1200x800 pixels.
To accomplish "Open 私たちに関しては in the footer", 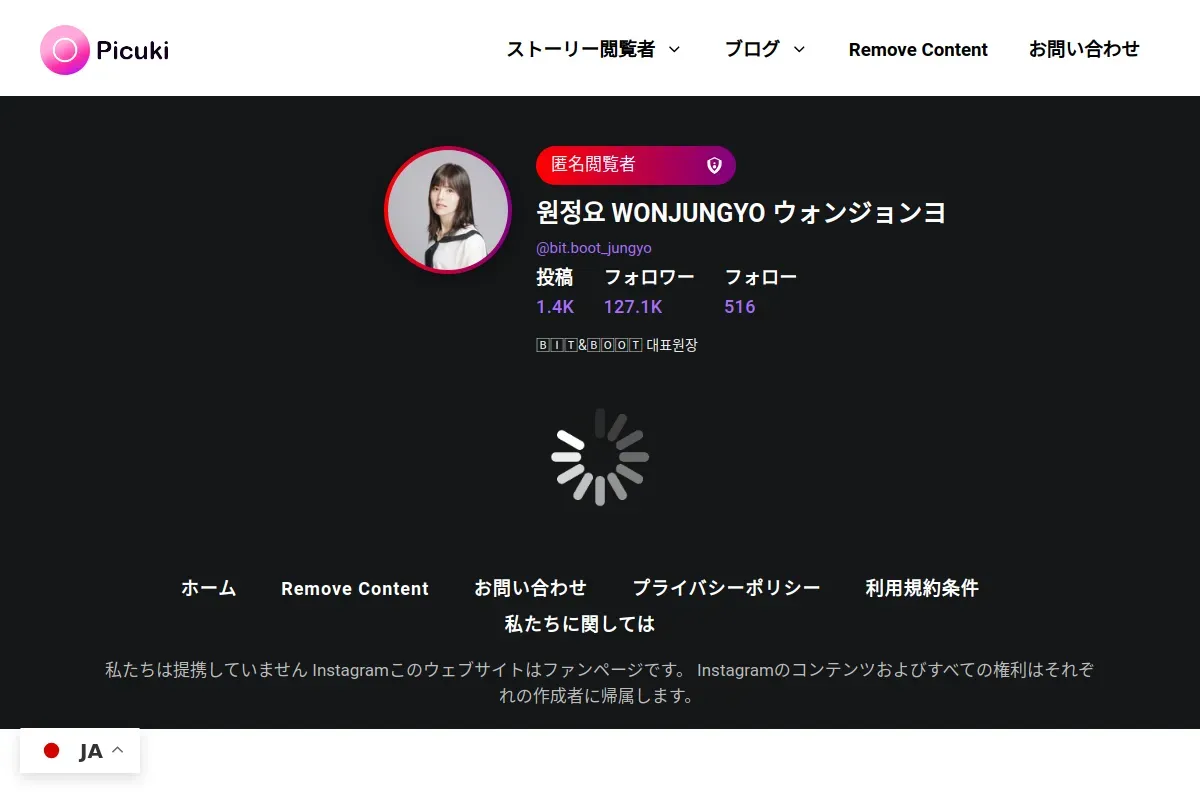I will pyautogui.click(x=580, y=624).
